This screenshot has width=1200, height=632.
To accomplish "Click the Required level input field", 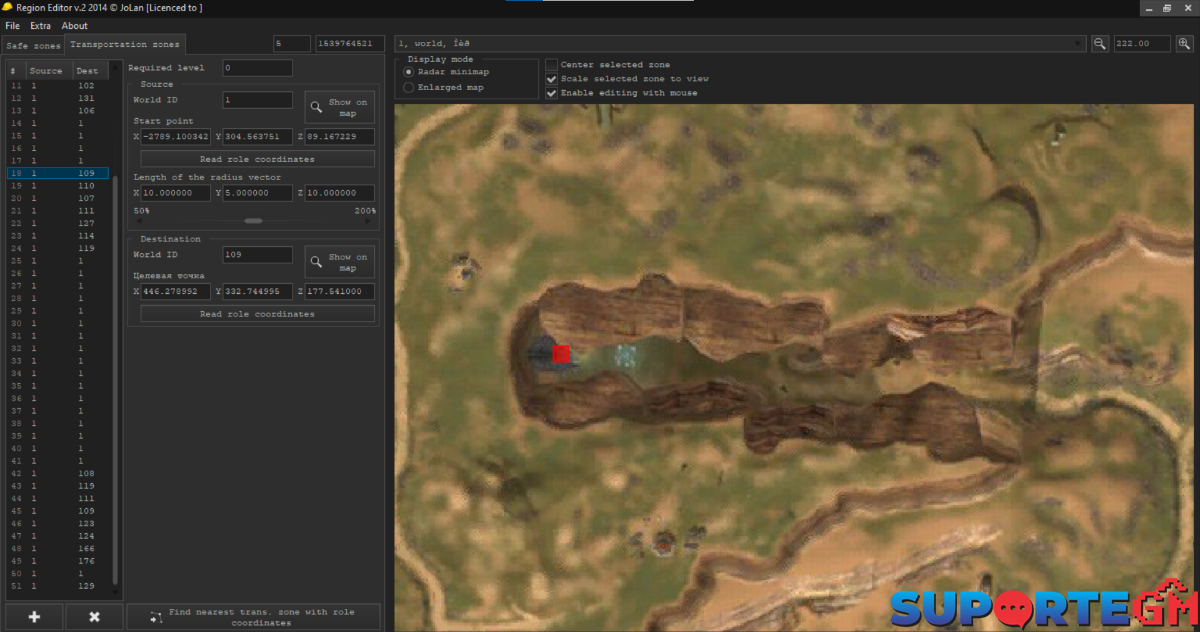I will pyautogui.click(x=258, y=68).
